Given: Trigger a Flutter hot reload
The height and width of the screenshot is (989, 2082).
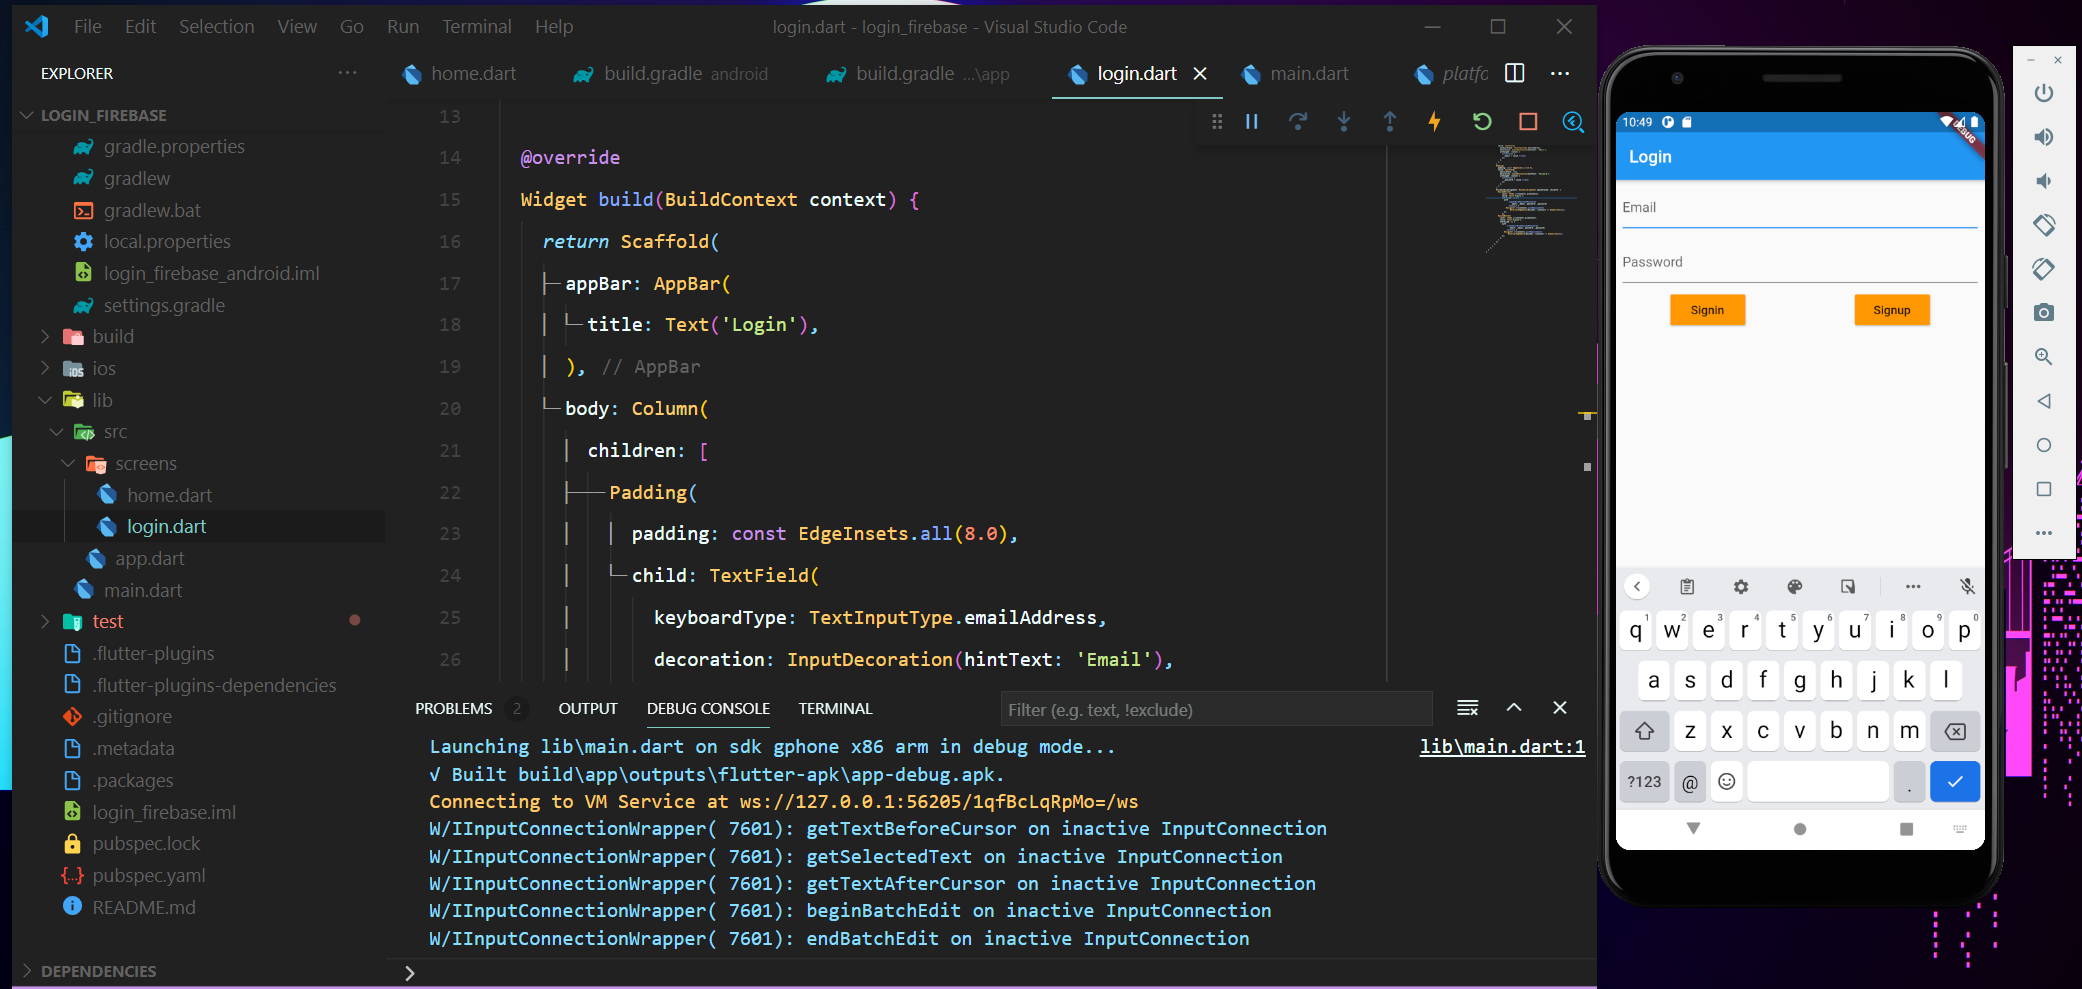Looking at the screenshot, I should [1434, 121].
